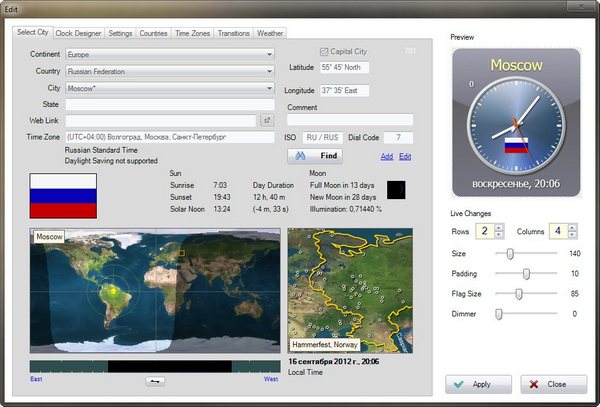Click the Close button with red X
Viewport: 600px width, 407px height.
(x=552, y=384)
